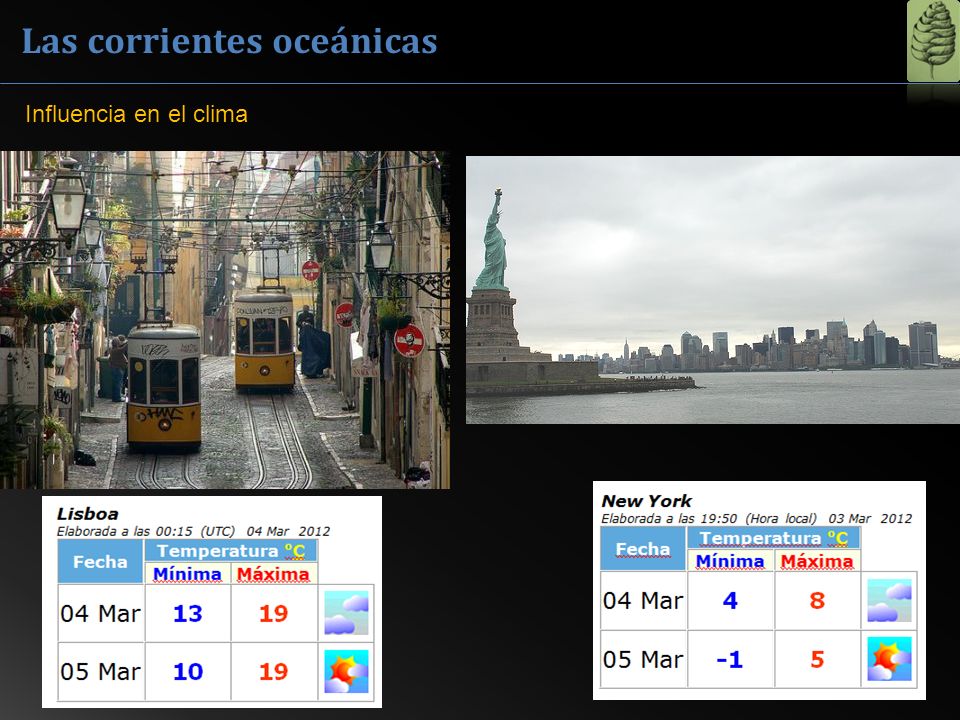Image resolution: width=960 pixels, height=720 pixels.
Task: Click New York minimum value '-1'
Action: tap(730, 659)
